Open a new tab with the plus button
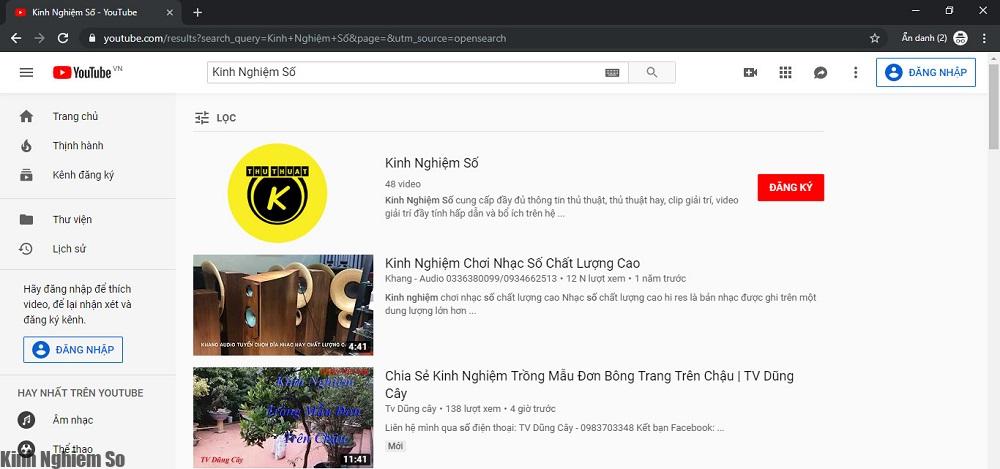This screenshot has height=469, width=1000. pos(198,12)
